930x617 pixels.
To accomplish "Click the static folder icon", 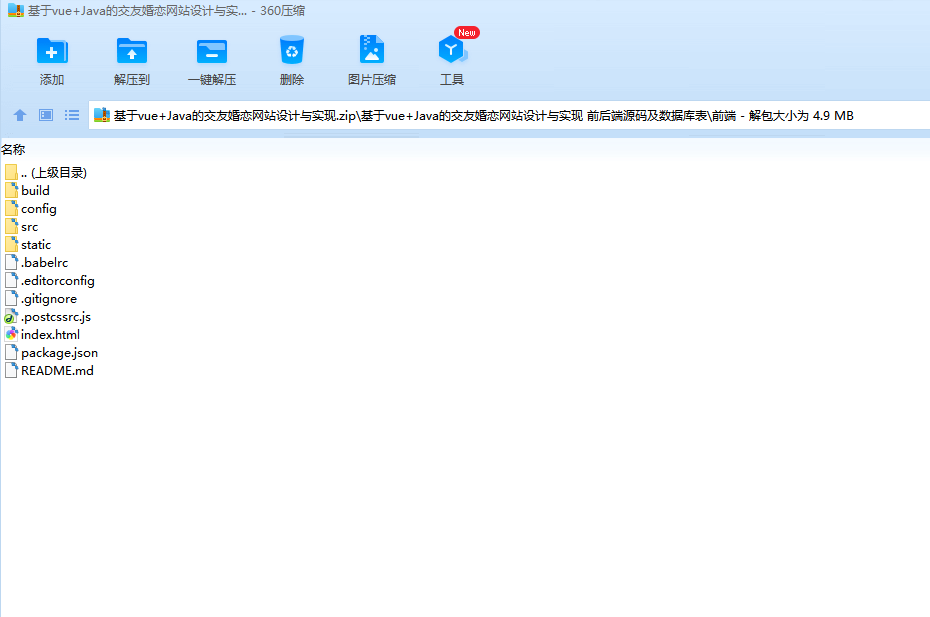I will click(x=11, y=244).
